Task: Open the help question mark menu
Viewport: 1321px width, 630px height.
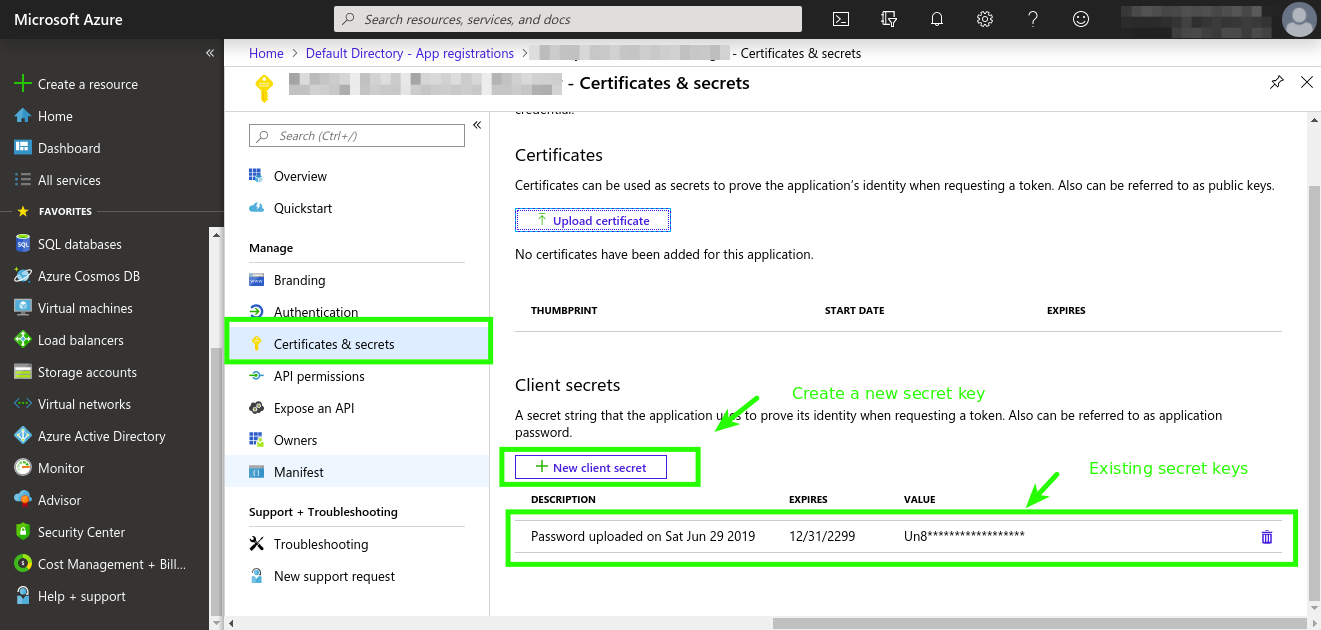Action: click(x=1033, y=19)
